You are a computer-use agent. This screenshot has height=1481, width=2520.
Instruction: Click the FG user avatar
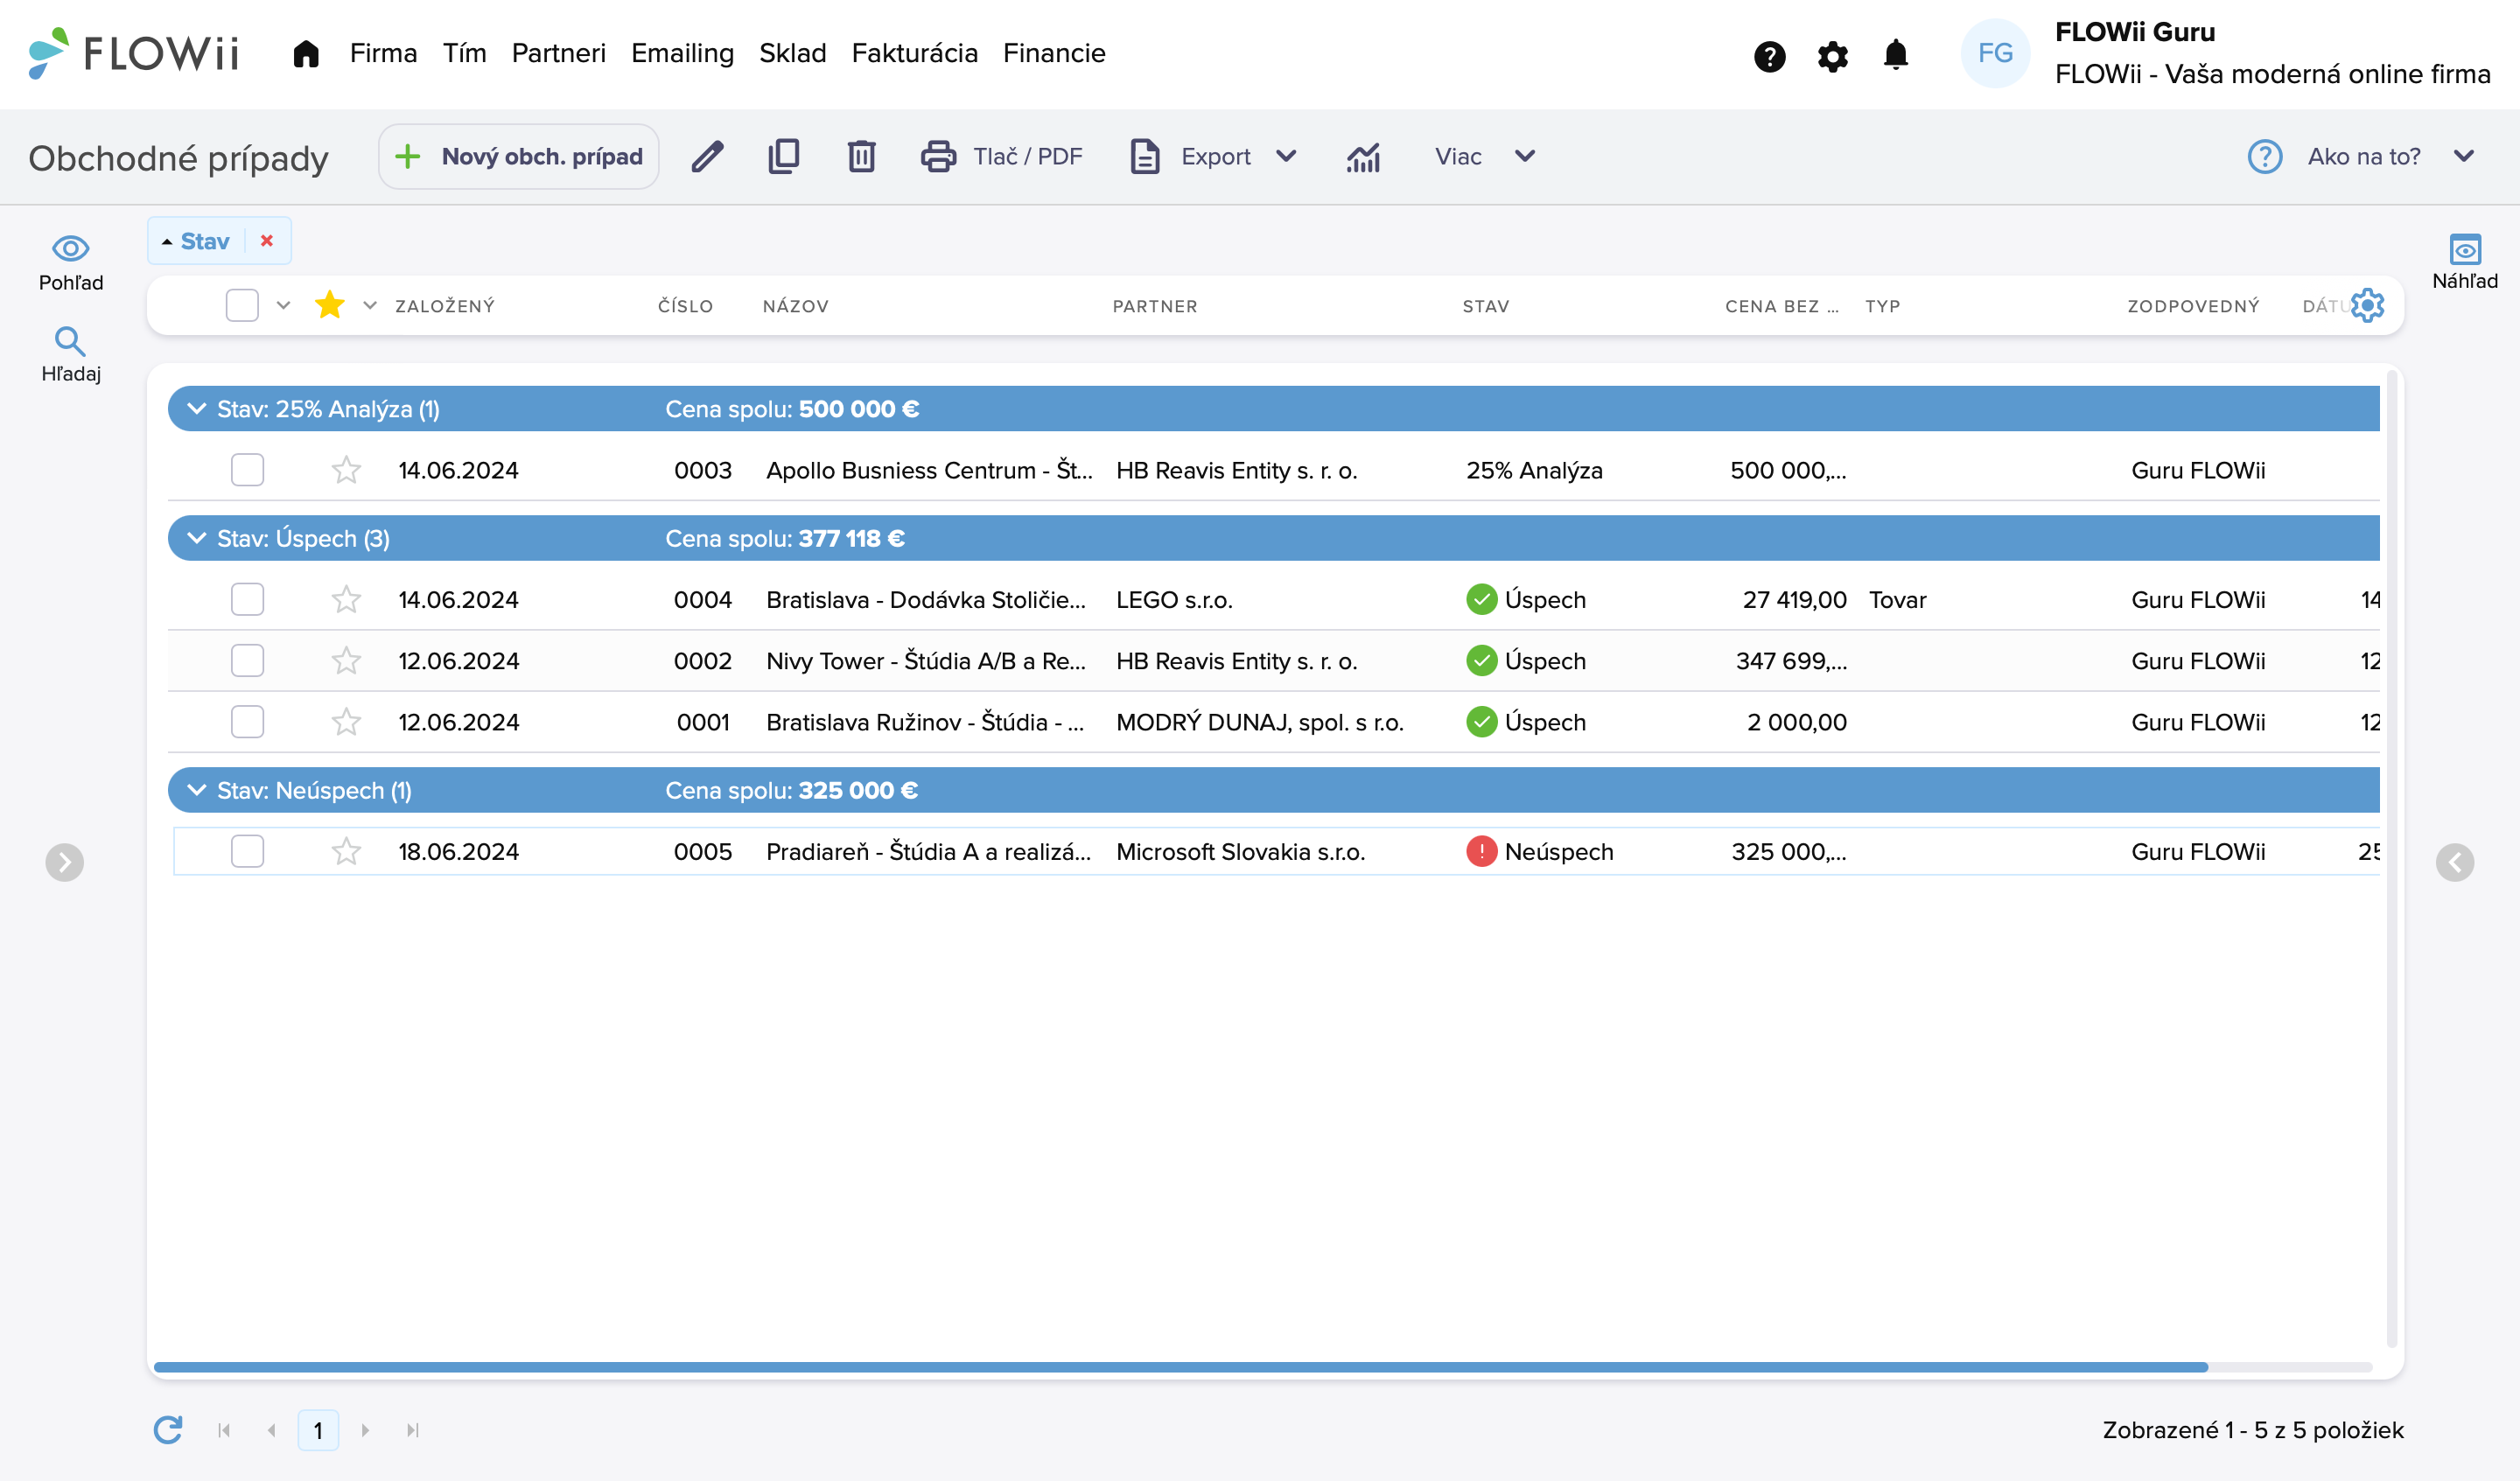click(1995, 53)
